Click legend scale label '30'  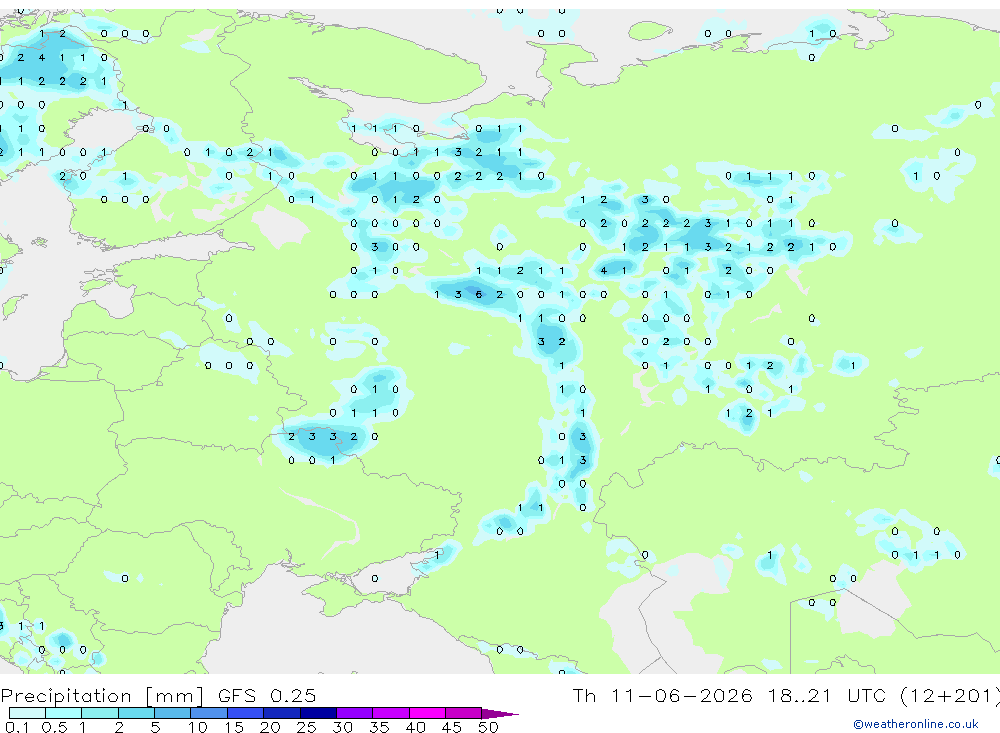click(x=342, y=727)
